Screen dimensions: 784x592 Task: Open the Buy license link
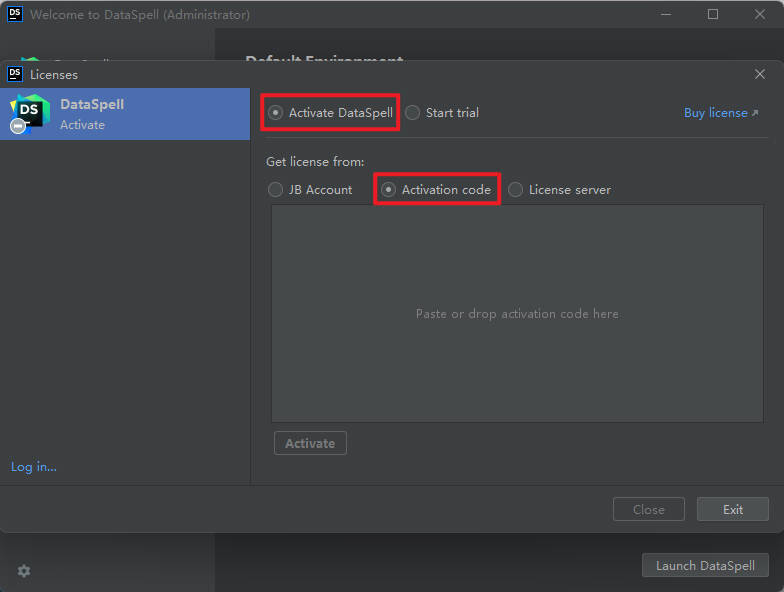point(720,113)
